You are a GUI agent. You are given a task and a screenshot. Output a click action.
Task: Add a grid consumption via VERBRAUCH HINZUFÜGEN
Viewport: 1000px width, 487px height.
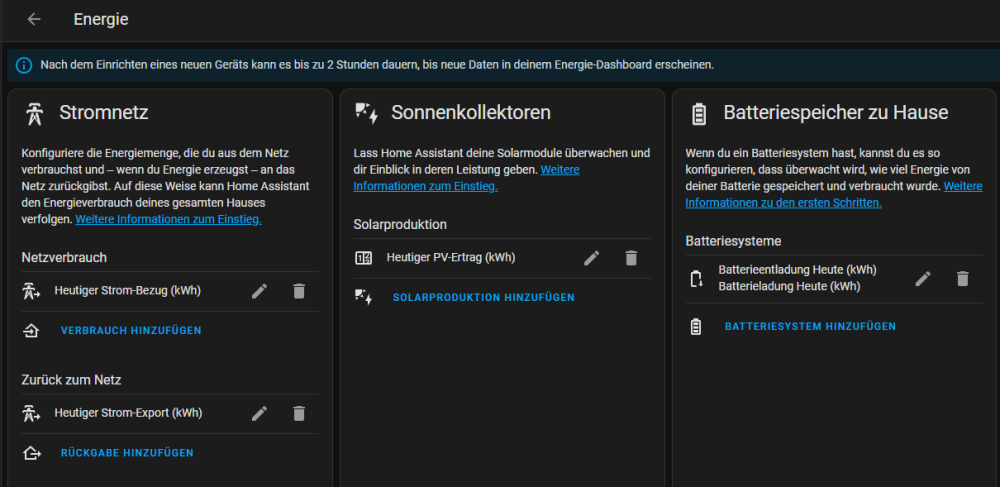131,330
